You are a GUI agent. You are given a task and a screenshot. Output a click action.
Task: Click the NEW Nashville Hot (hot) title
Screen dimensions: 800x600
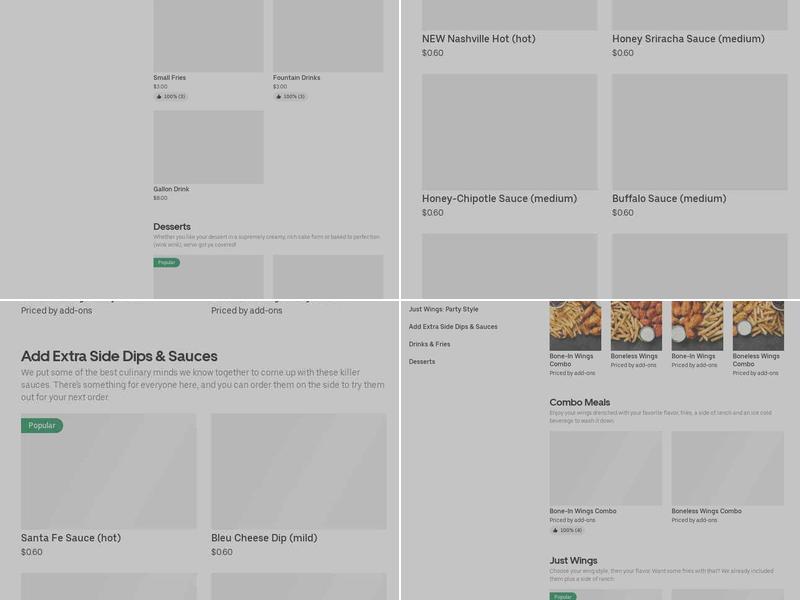(x=478, y=39)
